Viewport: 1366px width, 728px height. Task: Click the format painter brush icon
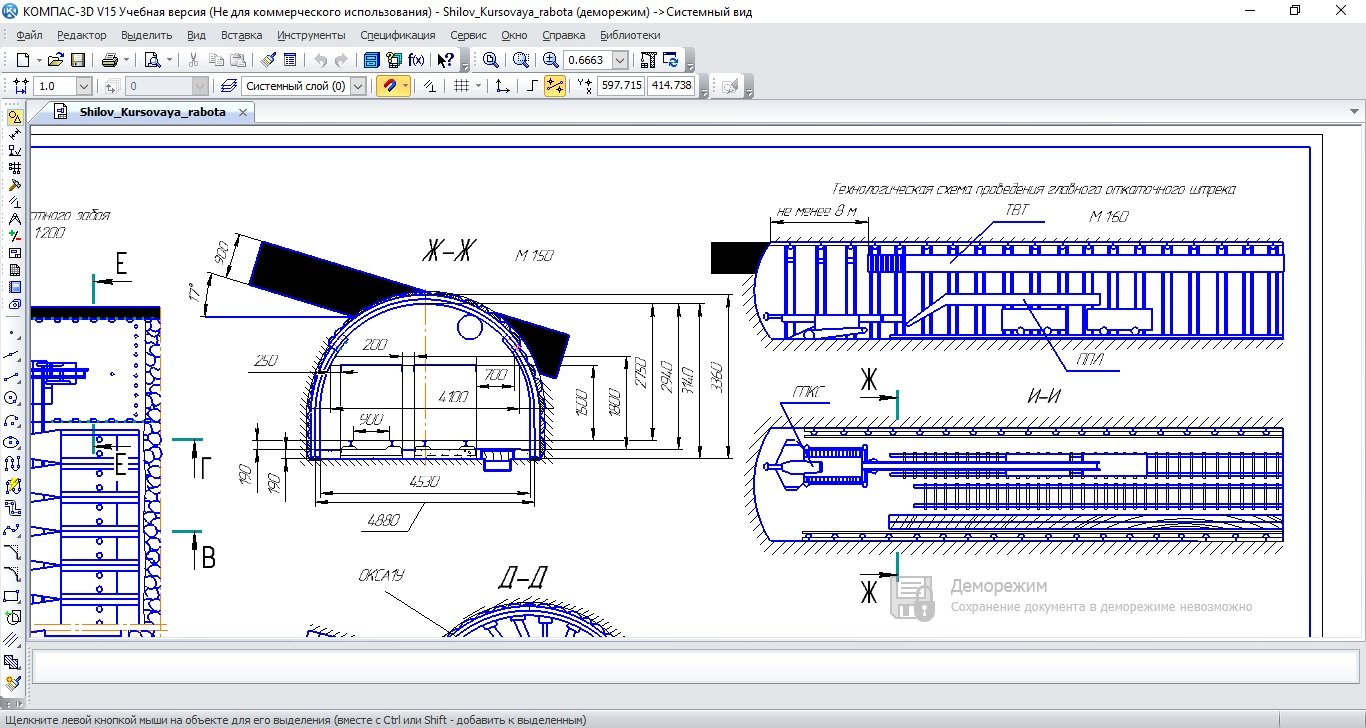268,60
